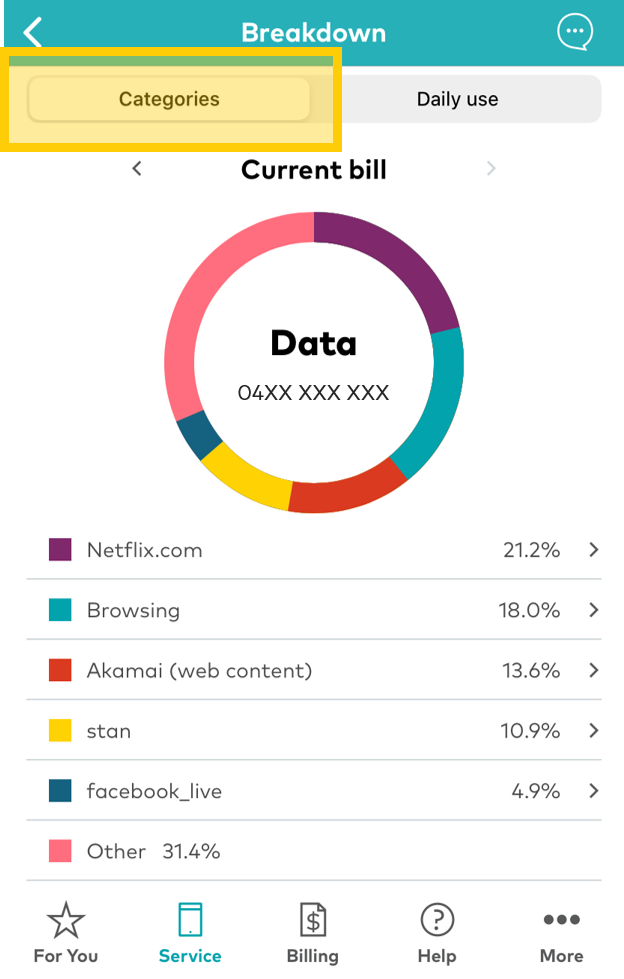The height and width of the screenshot is (979, 624).
Task: Click the purple Netflix color swatch
Action: 59,549
